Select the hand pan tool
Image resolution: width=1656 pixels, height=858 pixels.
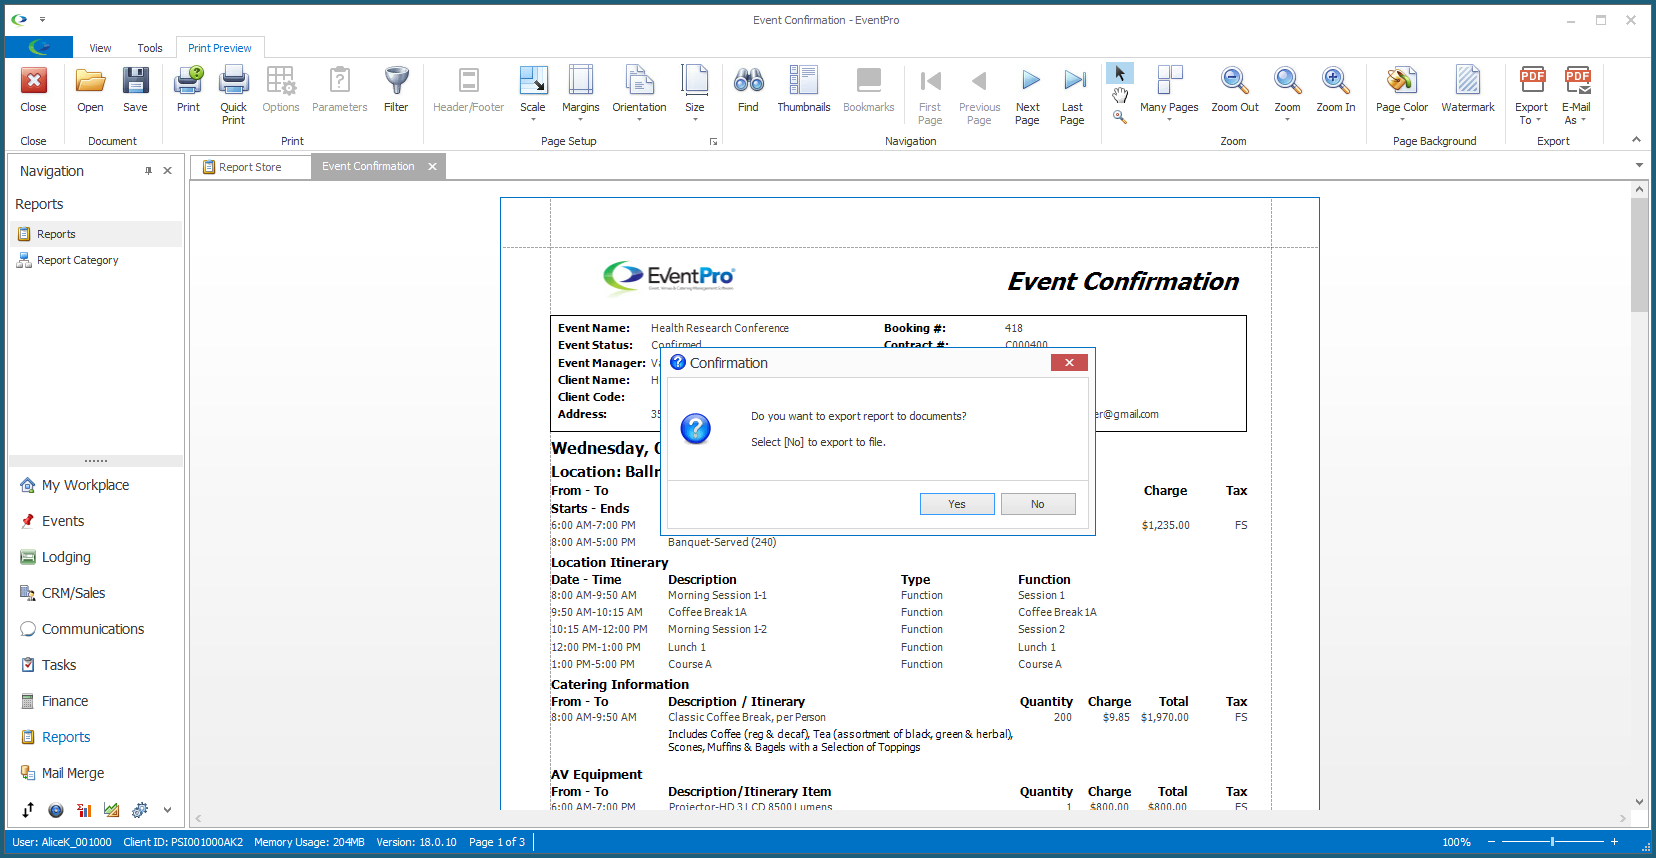pos(1120,95)
